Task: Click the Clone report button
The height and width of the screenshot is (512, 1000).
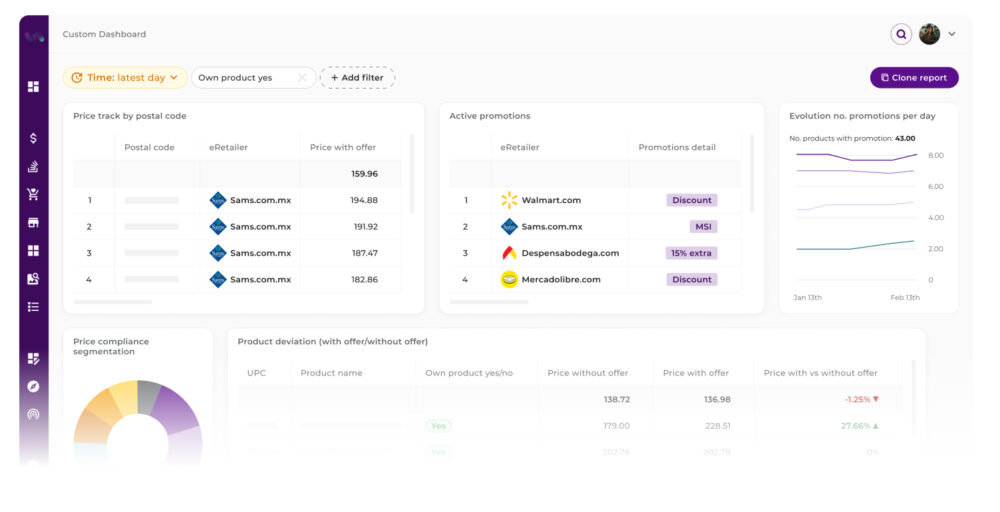Action: coord(914,78)
